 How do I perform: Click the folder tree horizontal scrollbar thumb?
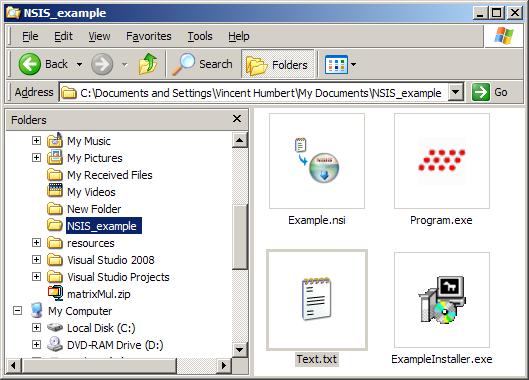99,365
